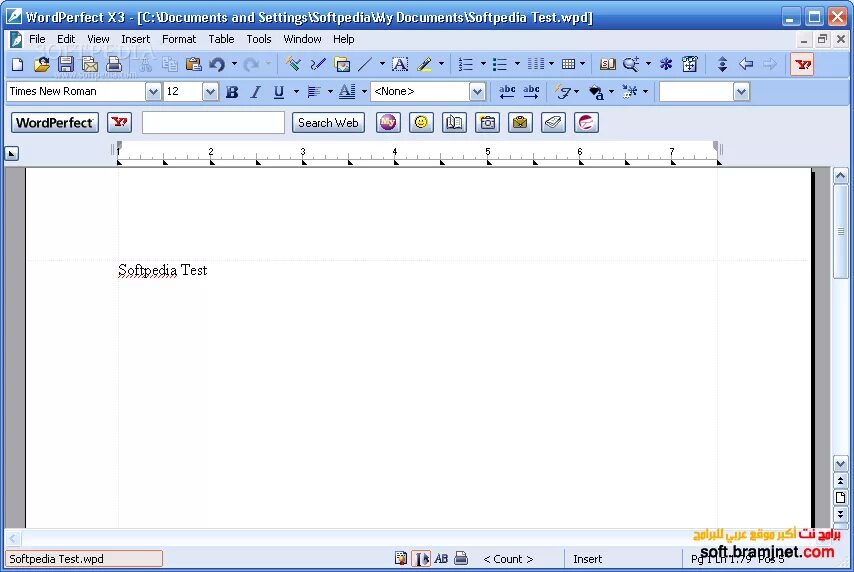Click status bar printer icon

[x=461, y=558]
